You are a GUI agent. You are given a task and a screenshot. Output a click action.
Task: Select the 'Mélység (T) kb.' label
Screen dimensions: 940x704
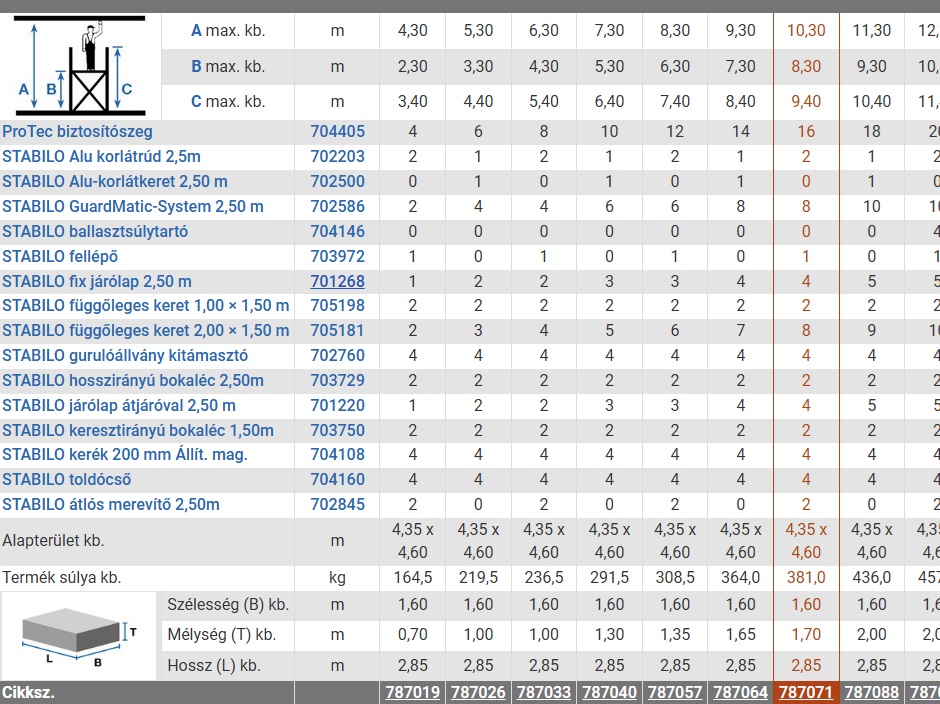tap(221, 634)
